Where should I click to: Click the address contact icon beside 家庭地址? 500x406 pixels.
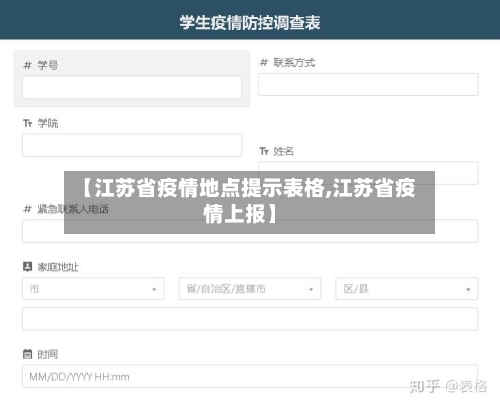(27, 266)
